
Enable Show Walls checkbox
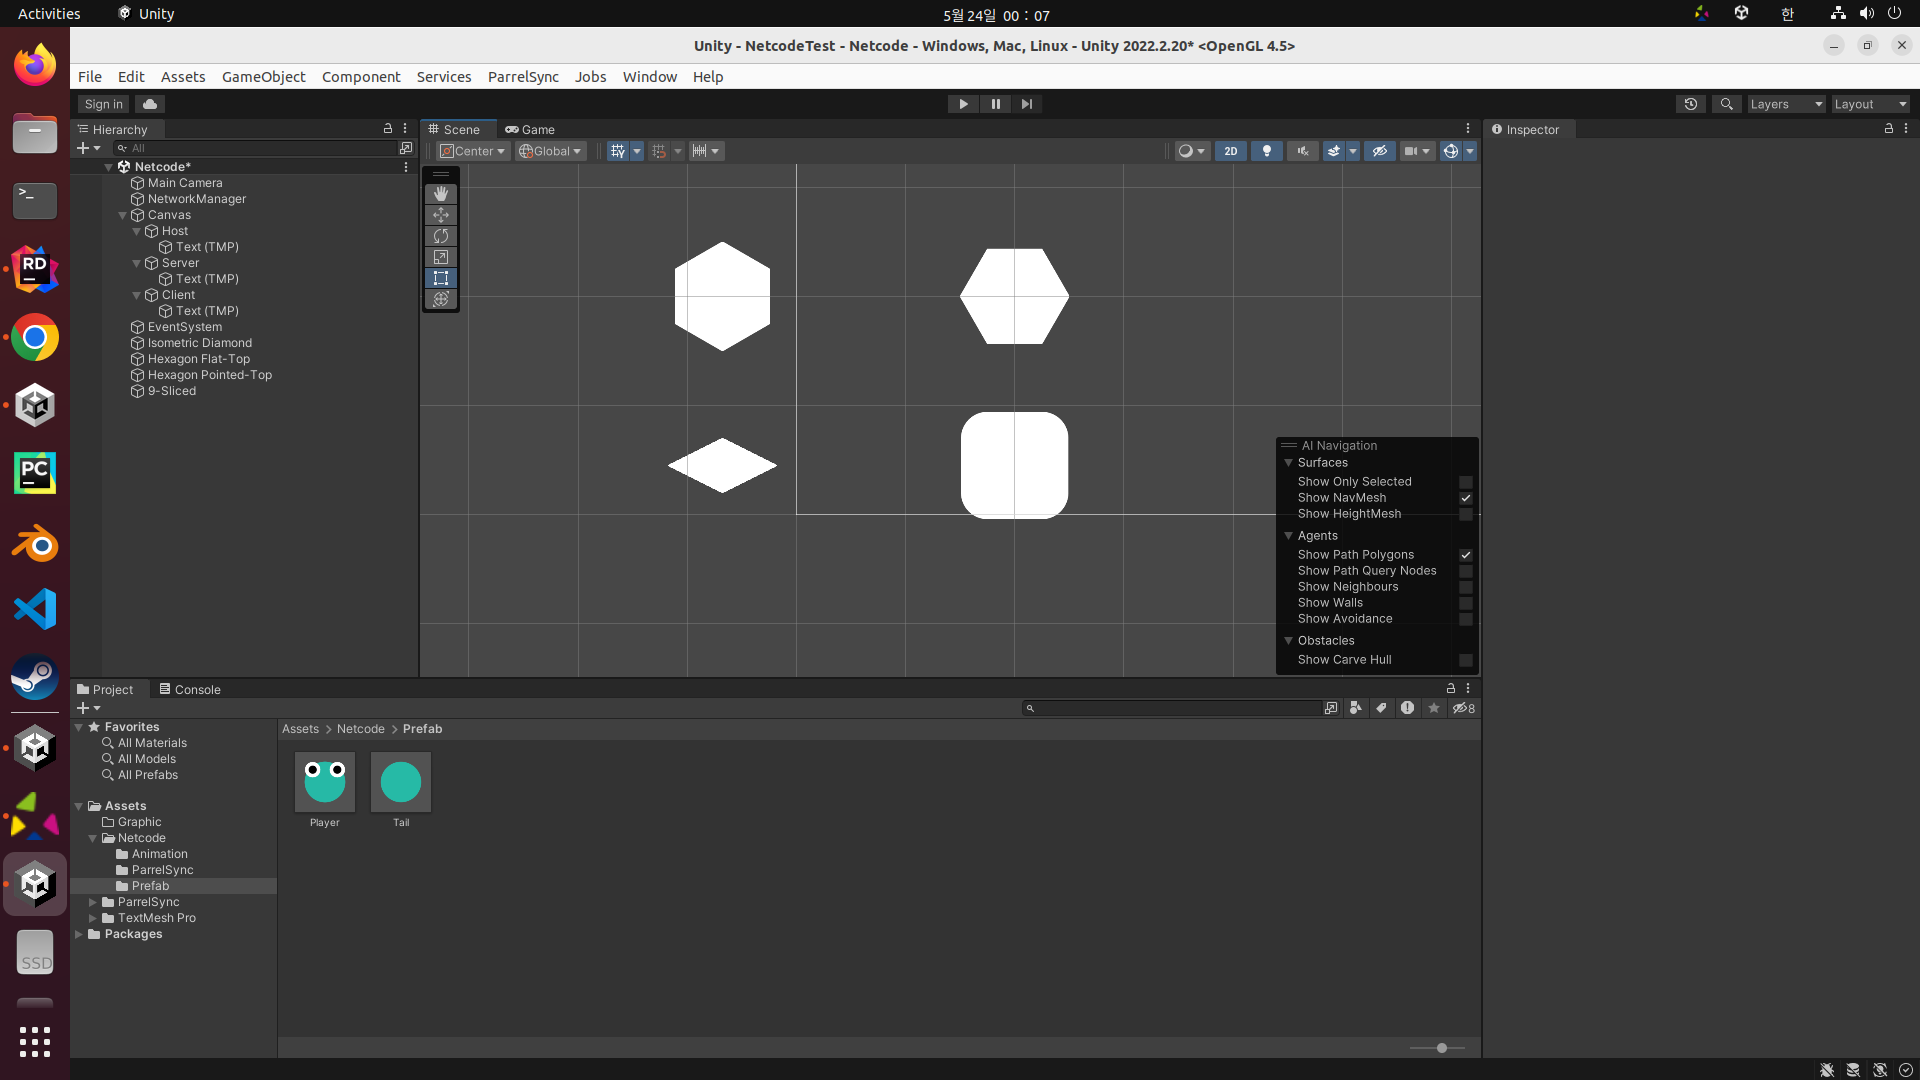click(1465, 603)
